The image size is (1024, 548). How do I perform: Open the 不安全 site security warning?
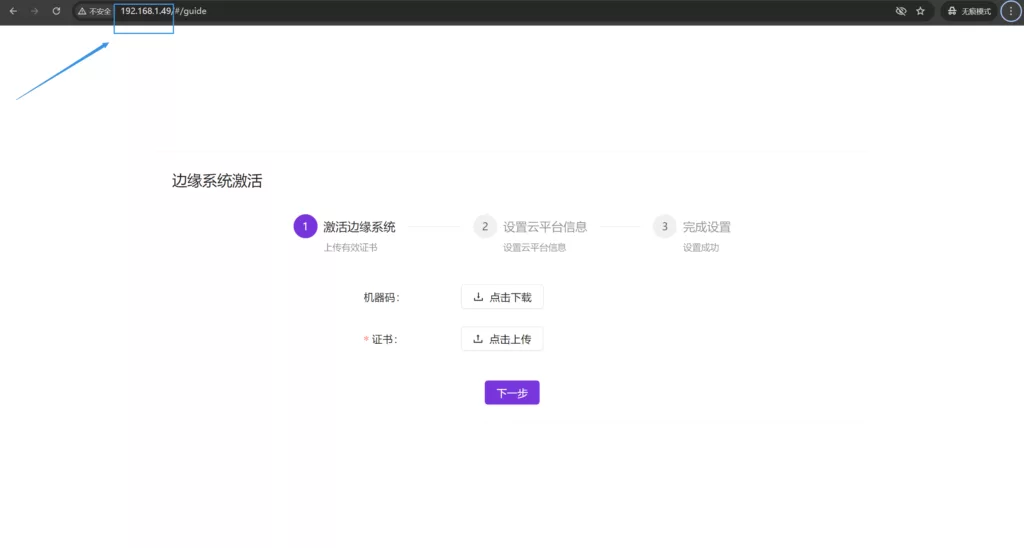pos(95,11)
